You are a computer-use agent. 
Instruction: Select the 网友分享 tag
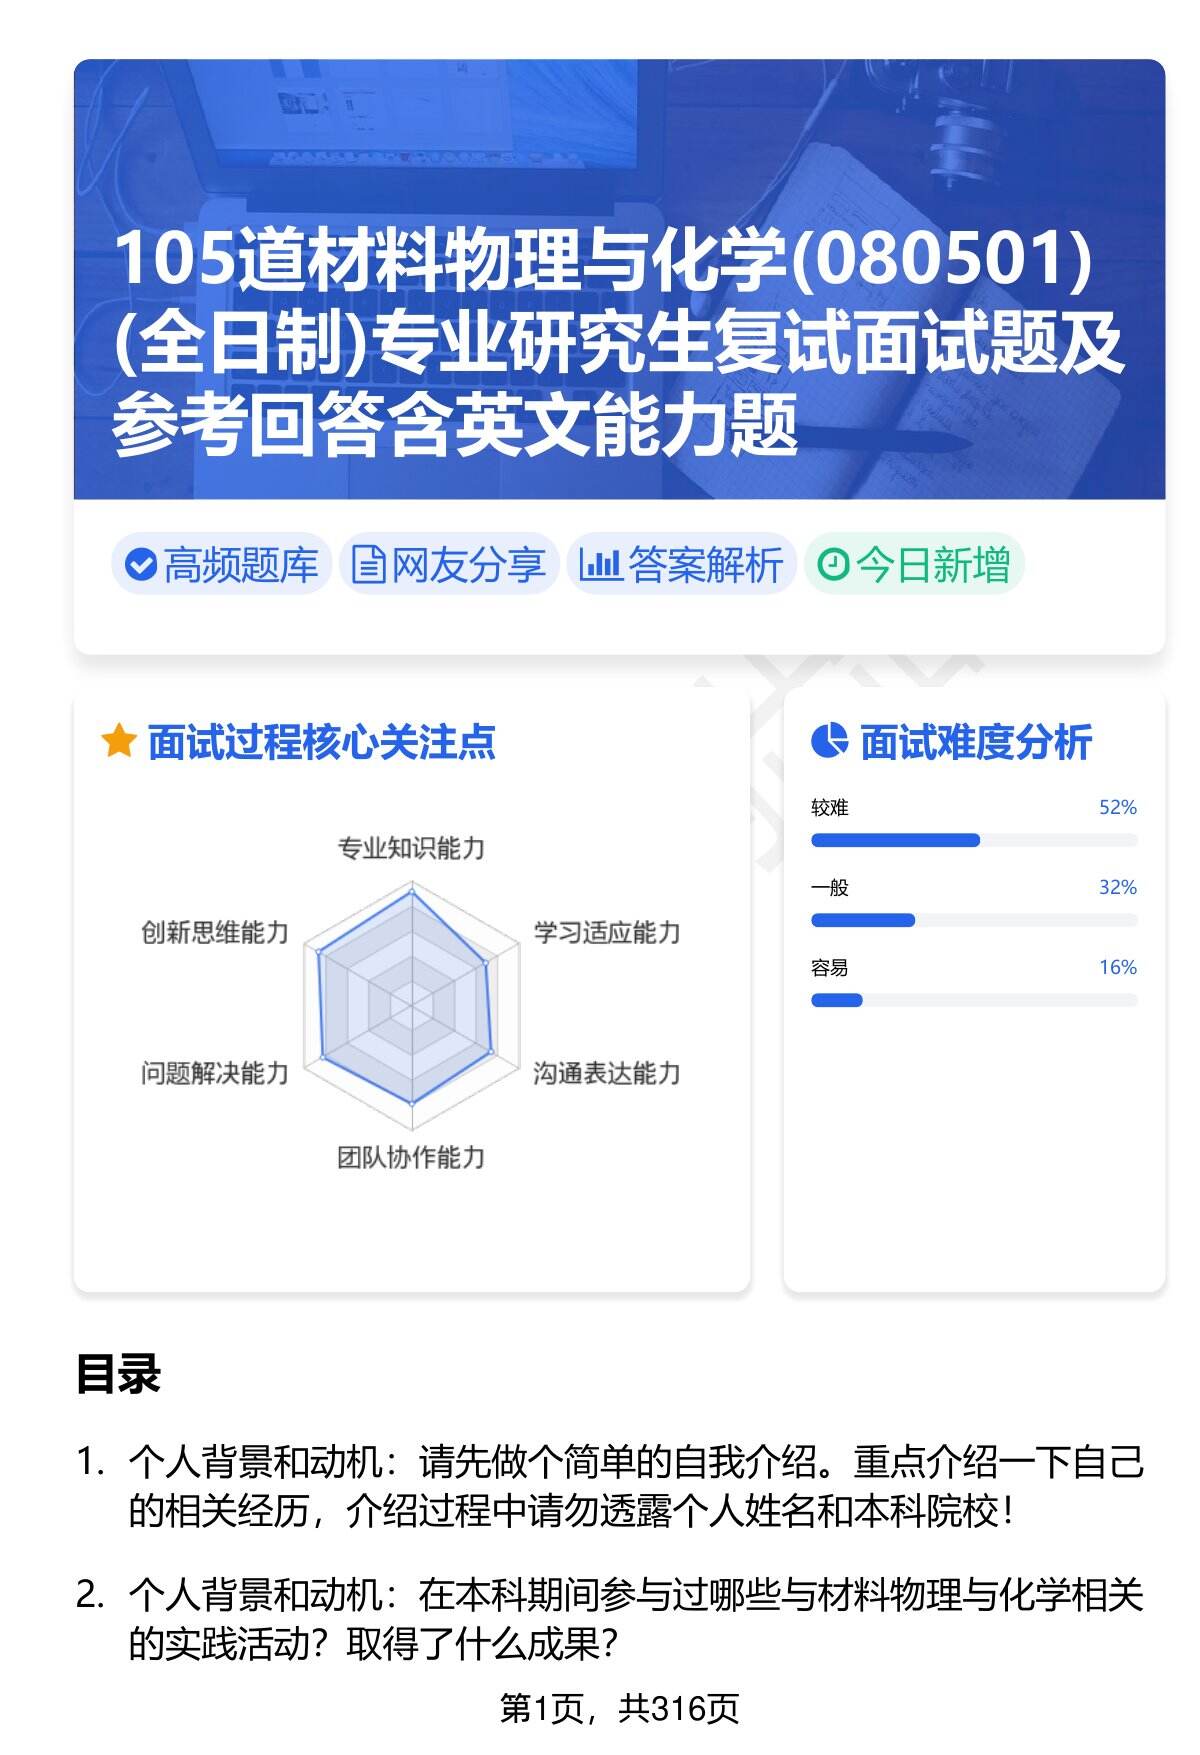coord(448,565)
